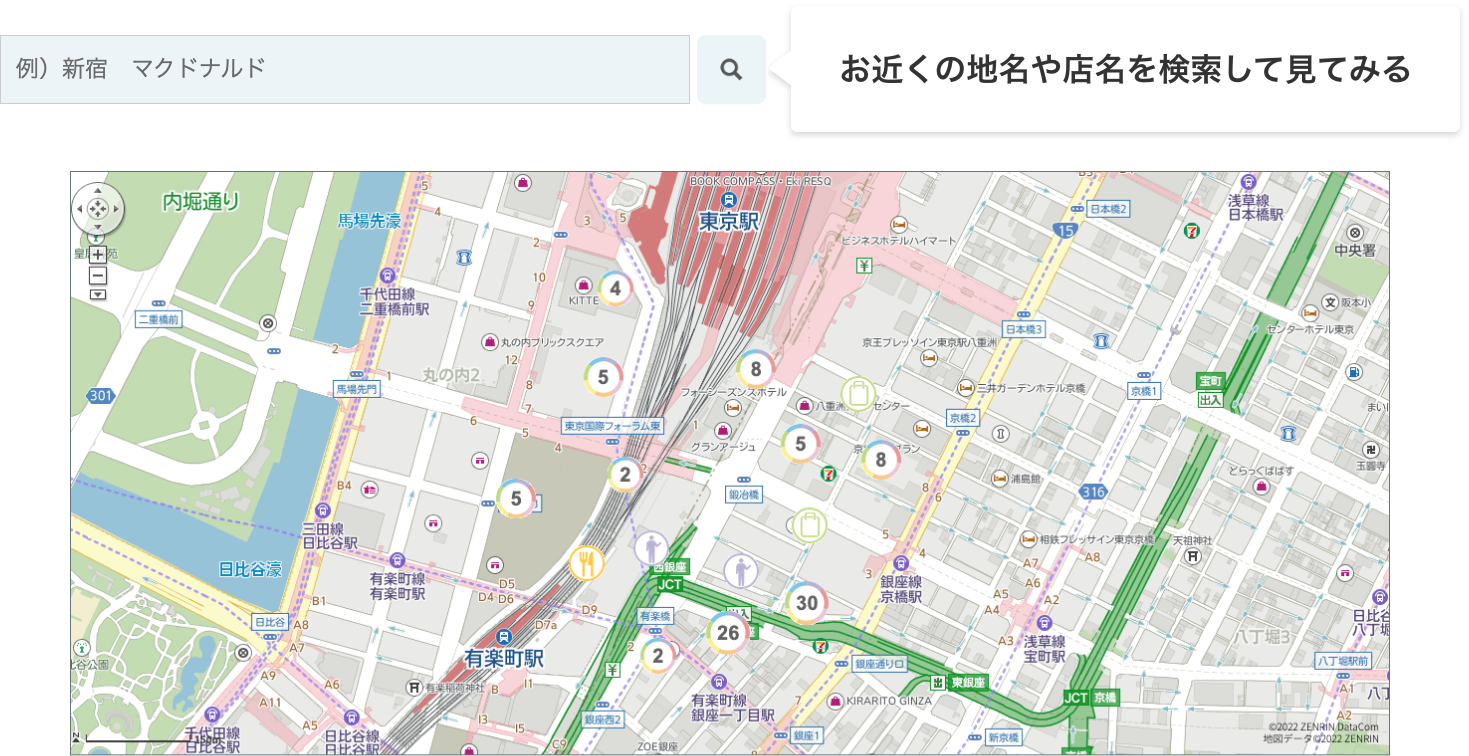1469x756 pixels.
Task: Click the 東京国際フォーラム東 intersection label
Action: pos(613,426)
